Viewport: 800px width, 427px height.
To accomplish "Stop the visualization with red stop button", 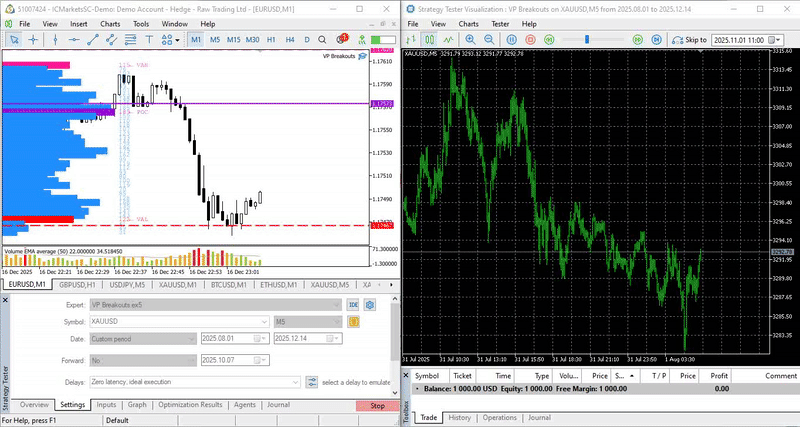I will (530, 39).
